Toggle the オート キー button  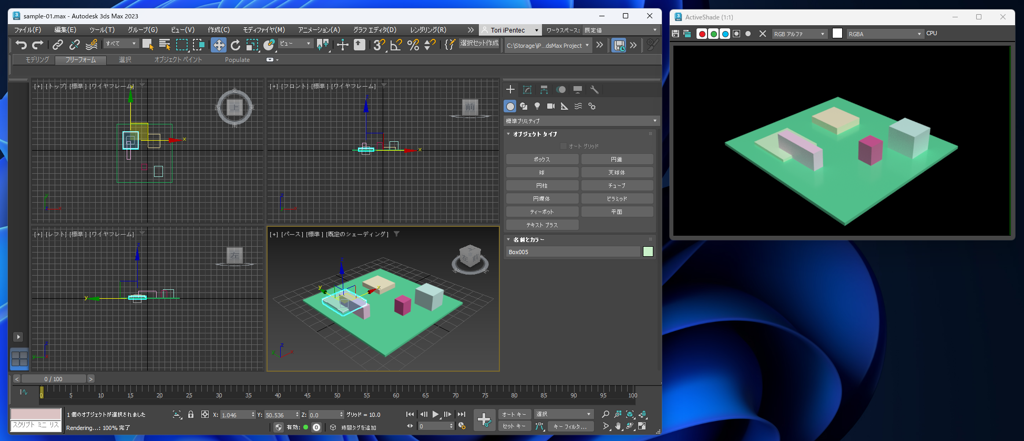pos(515,414)
